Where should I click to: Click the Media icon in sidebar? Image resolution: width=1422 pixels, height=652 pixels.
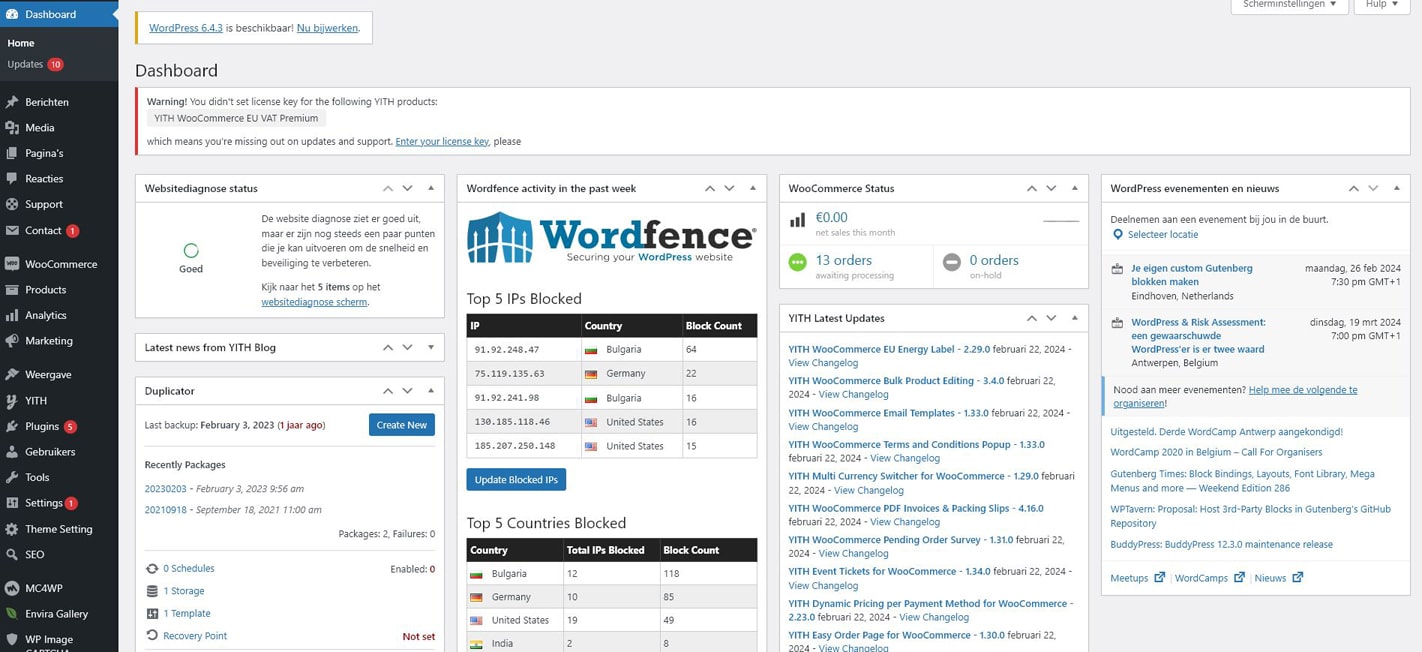12,128
